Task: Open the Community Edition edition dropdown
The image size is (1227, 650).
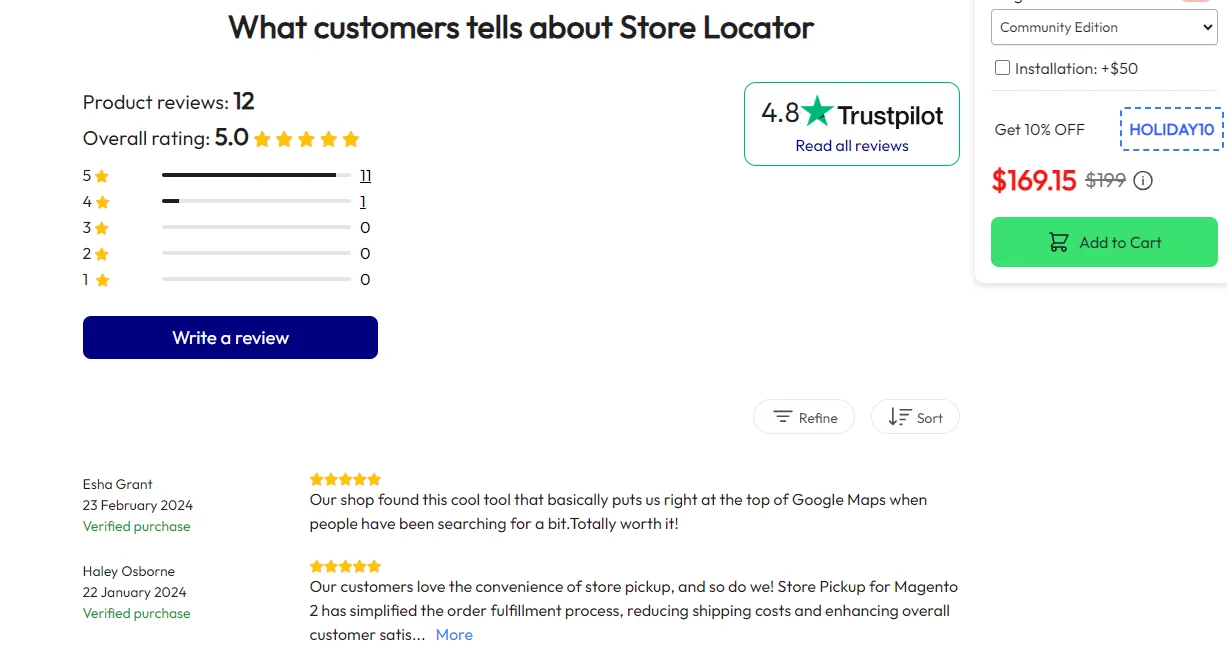Action: pos(1103,27)
